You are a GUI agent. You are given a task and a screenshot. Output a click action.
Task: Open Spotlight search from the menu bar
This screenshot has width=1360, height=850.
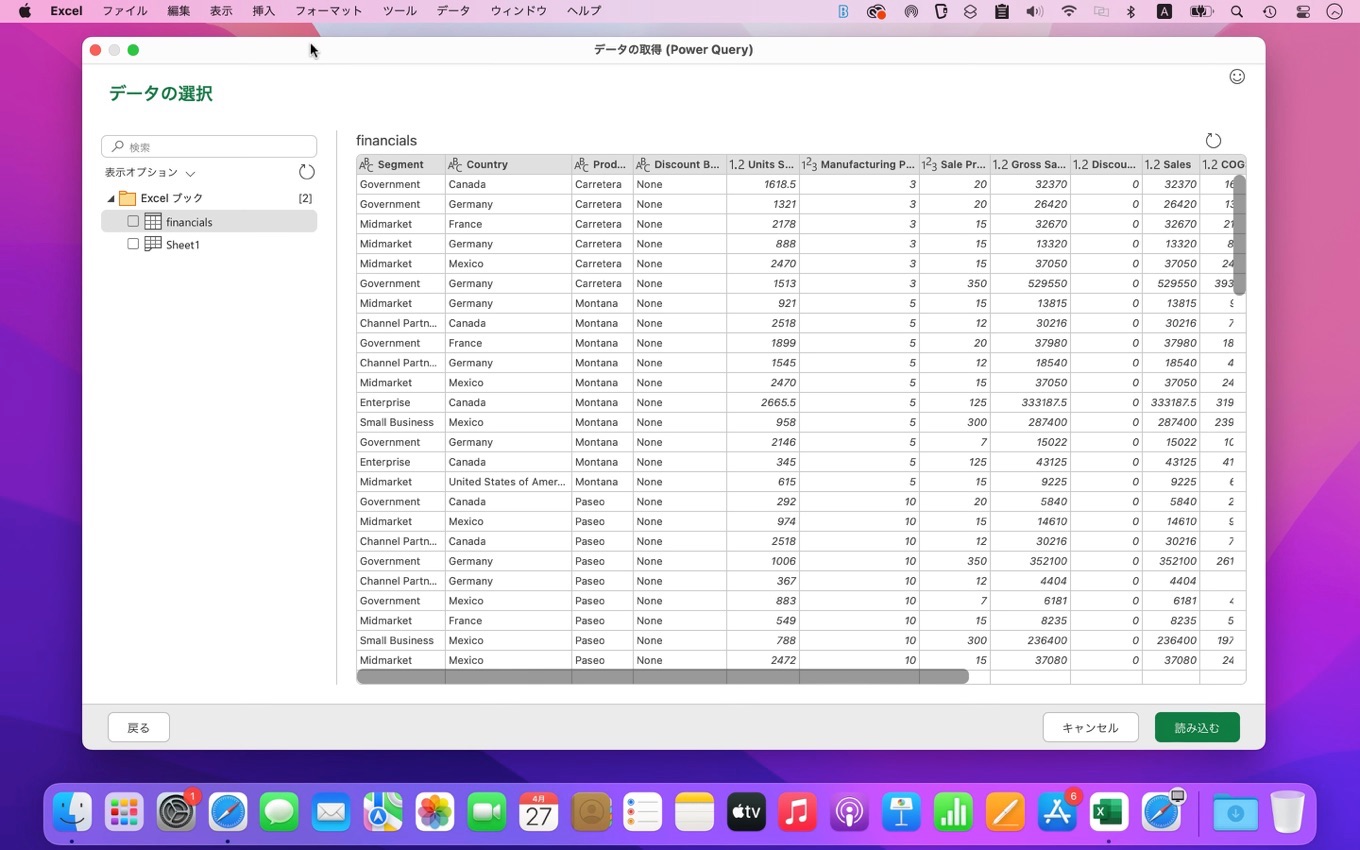tap(1237, 11)
